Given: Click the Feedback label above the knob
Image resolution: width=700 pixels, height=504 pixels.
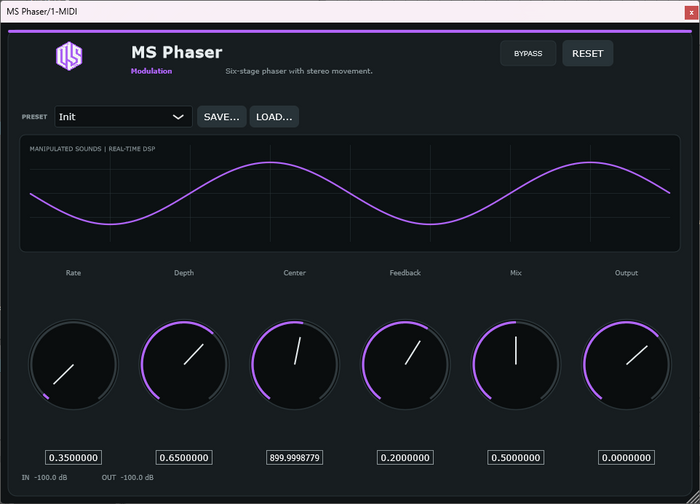Looking at the screenshot, I should coord(405,273).
